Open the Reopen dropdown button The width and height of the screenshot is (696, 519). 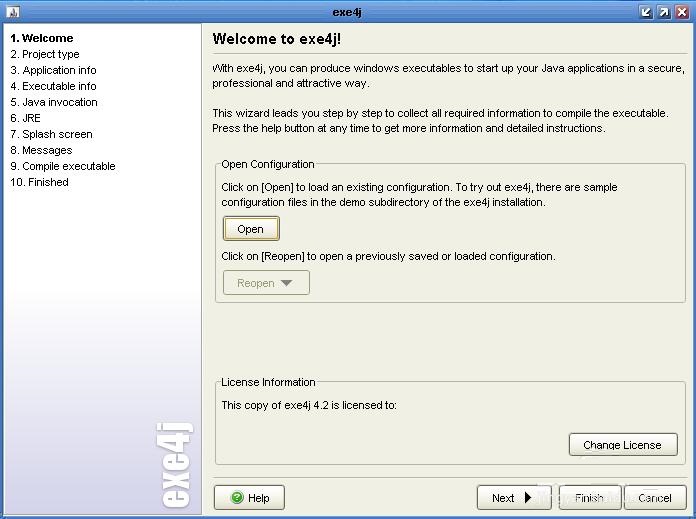point(266,283)
